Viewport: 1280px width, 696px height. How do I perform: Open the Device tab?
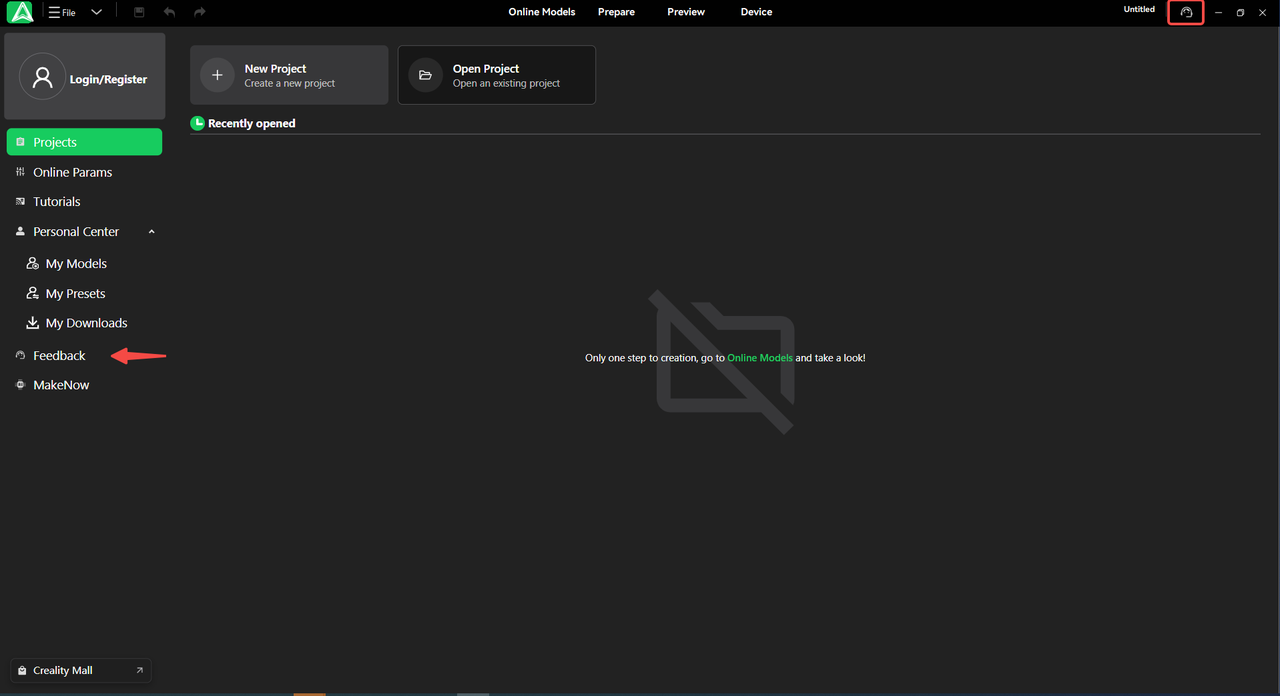[x=756, y=12]
